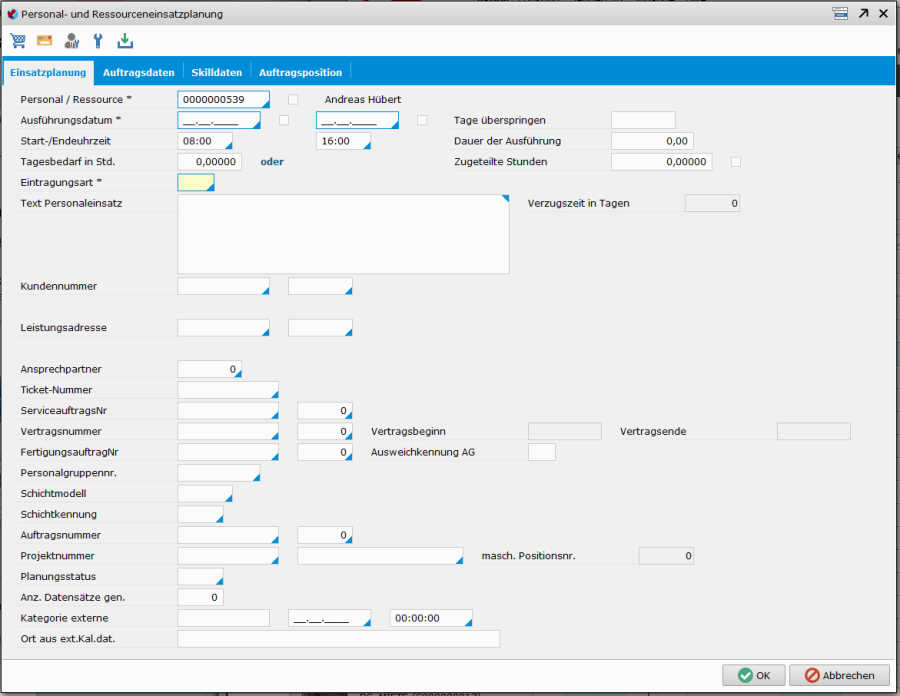The width and height of the screenshot is (900, 696).
Task: Expand the Schichtmodell field lookup
Action: coord(228,498)
